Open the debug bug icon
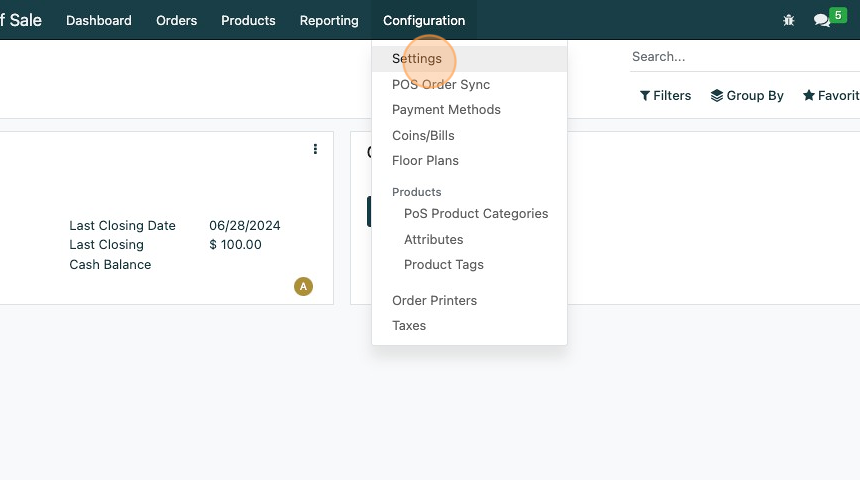This screenshot has width=860, height=480. [x=789, y=20]
